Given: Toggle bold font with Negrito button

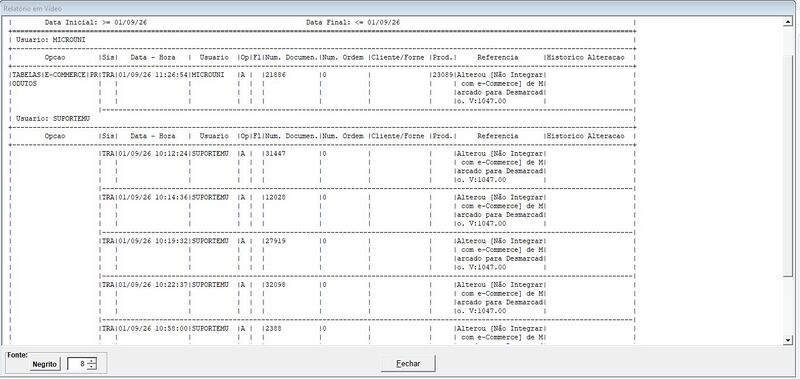Looking at the screenshot, I should (45, 364).
